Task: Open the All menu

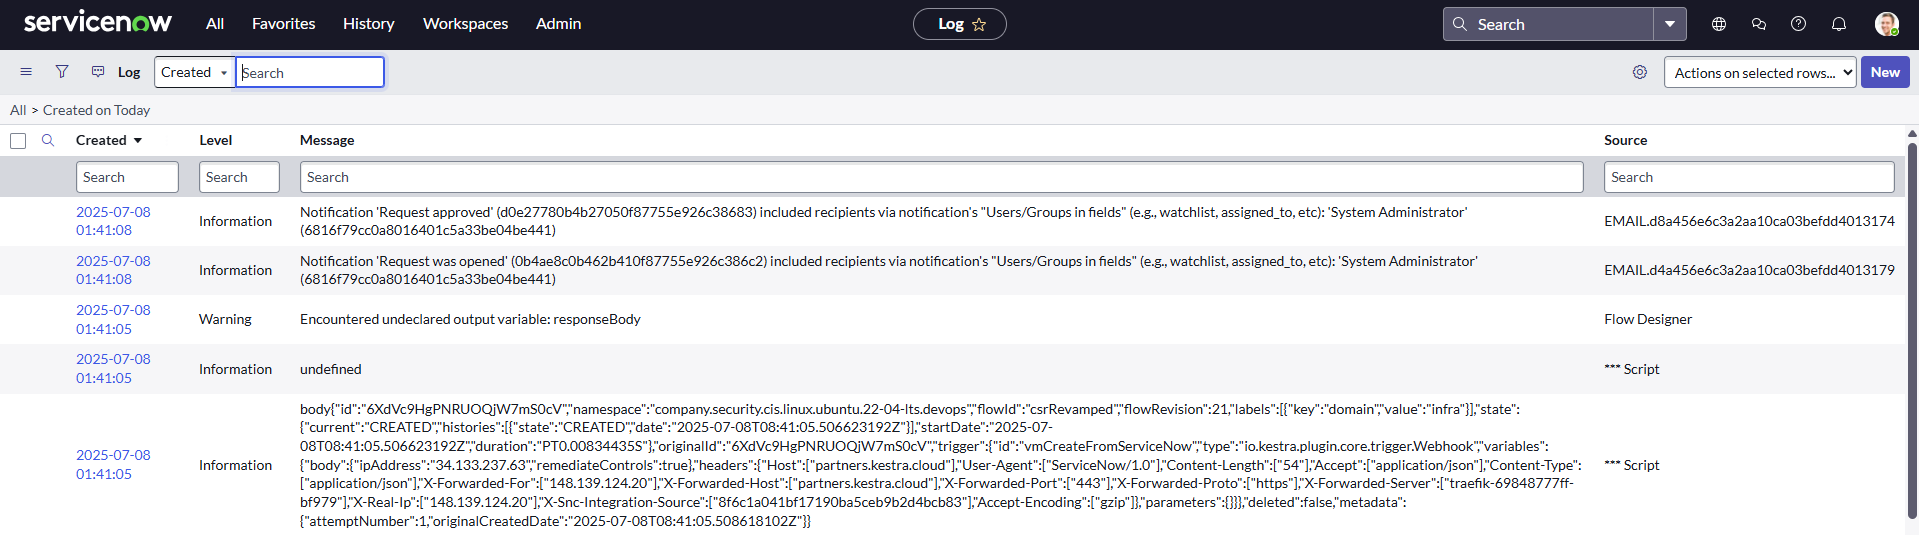Action: point(215,24)
